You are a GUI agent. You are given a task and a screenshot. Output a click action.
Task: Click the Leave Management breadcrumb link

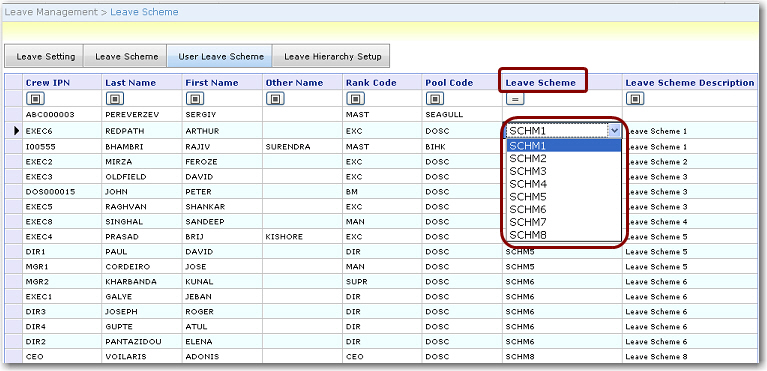click(51, 12)
